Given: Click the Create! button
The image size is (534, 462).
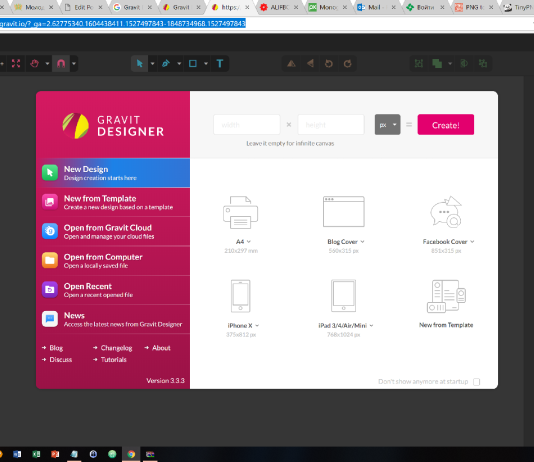Looking at the screenshot, I should tap(445, 125).
